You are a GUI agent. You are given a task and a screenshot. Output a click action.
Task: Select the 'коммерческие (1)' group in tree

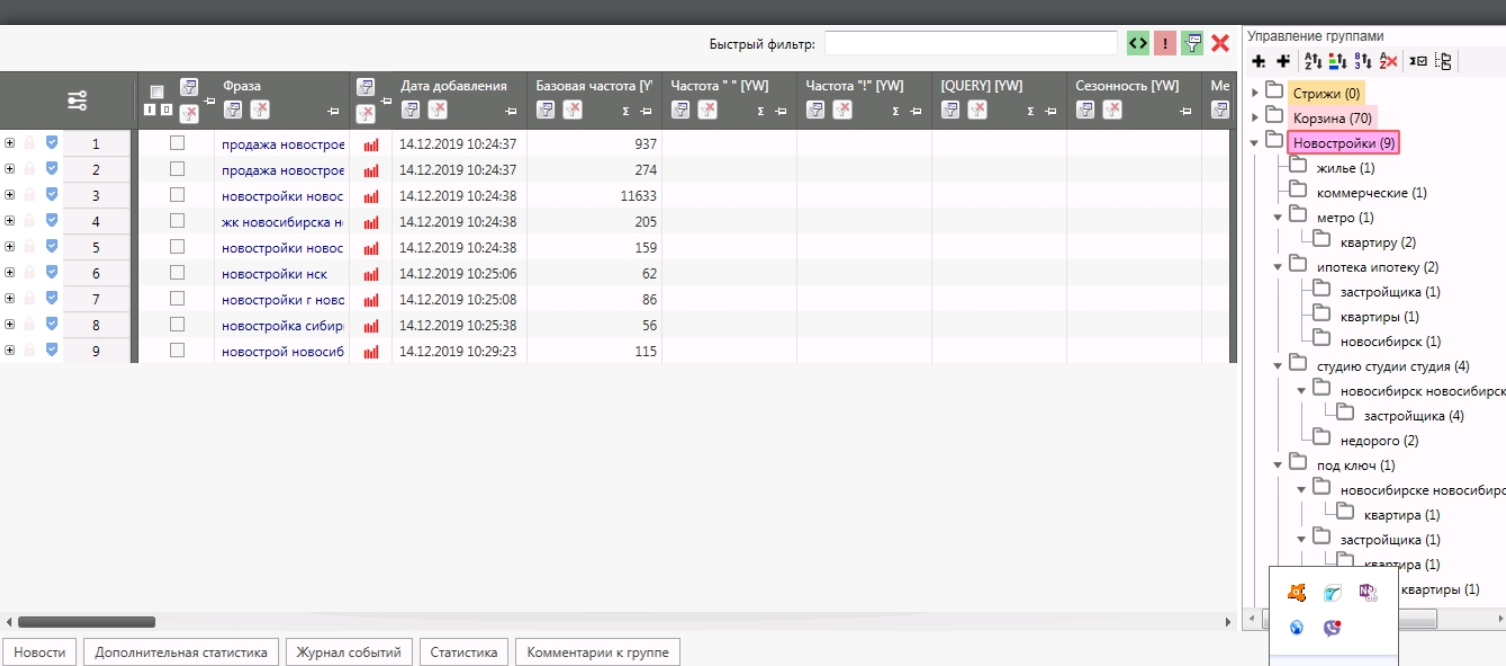pos(1371,193)
